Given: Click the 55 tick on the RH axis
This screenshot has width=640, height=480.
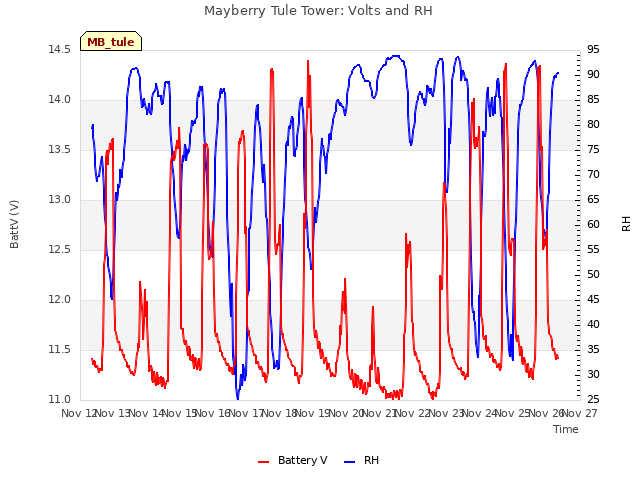Looking at the screenshot, I should pos(593,250).
